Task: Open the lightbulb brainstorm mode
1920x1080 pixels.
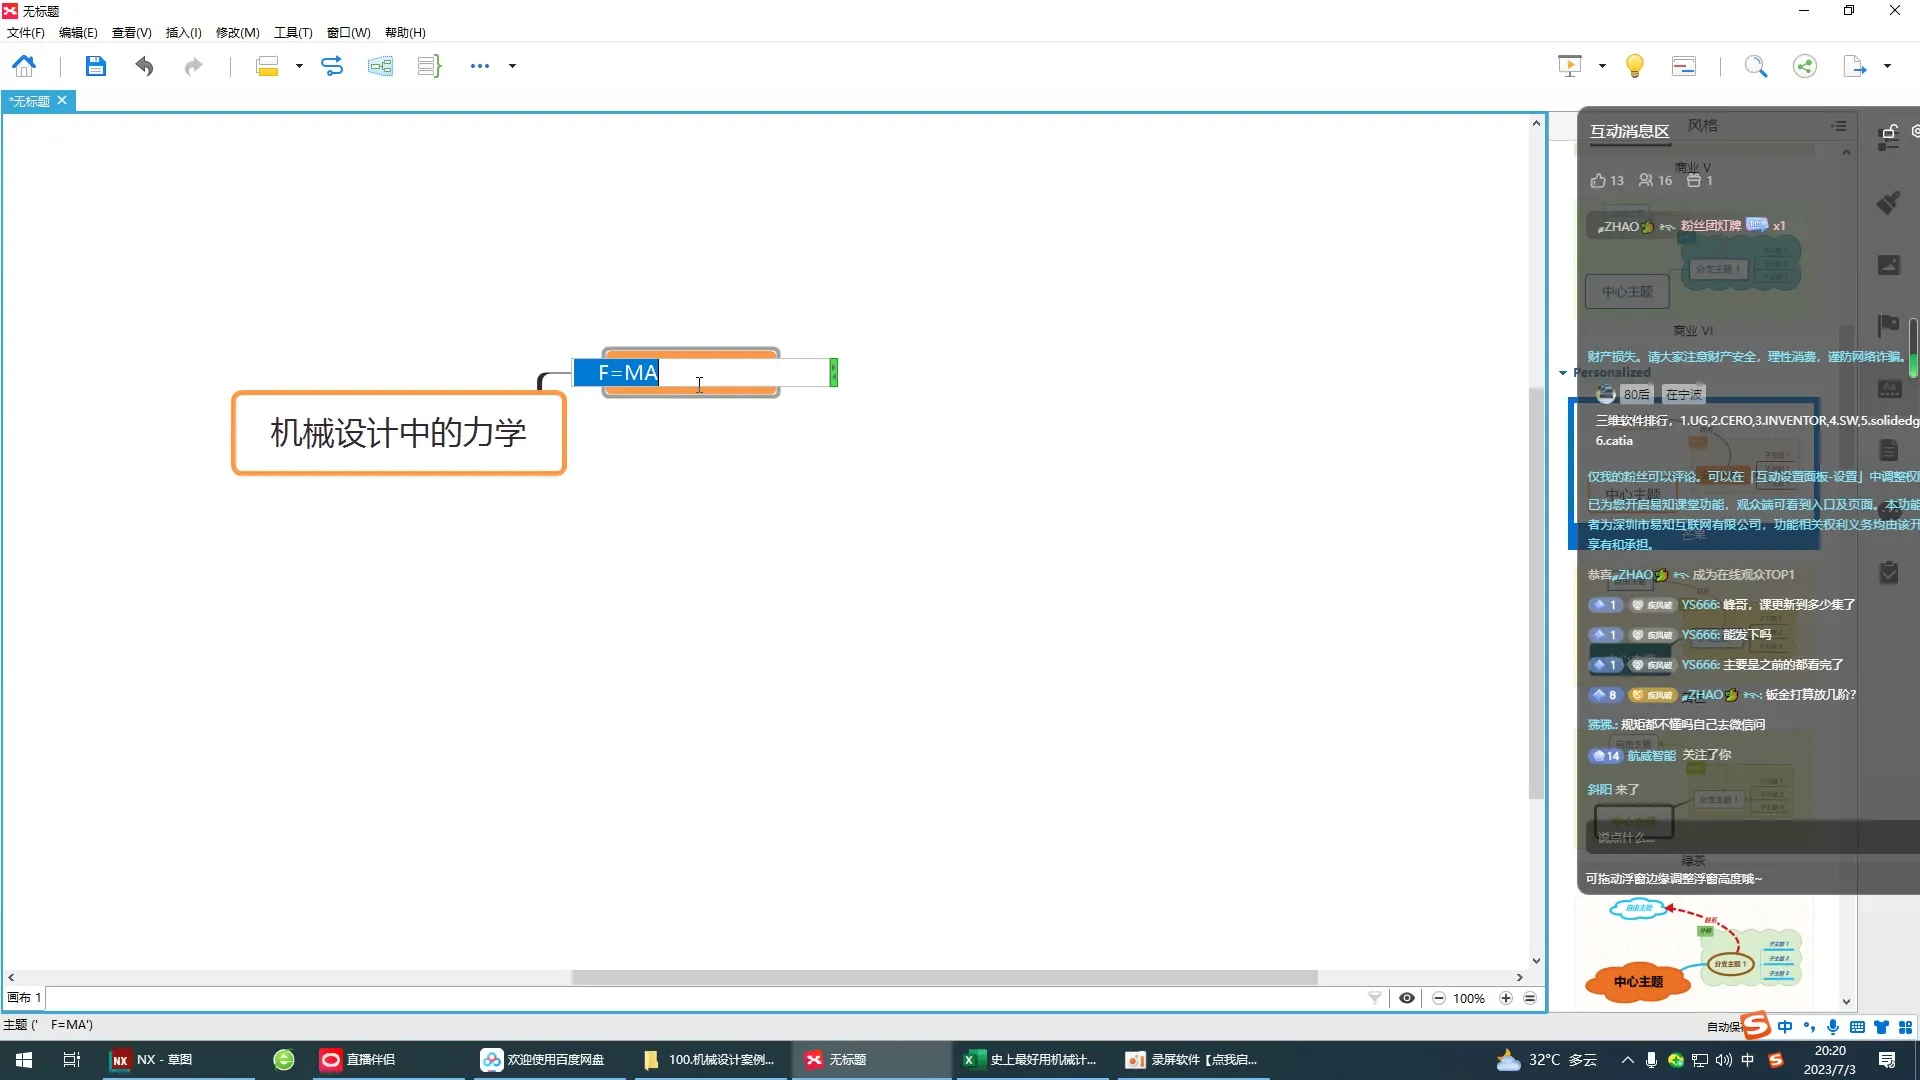Action: [x=1635, y=66]
